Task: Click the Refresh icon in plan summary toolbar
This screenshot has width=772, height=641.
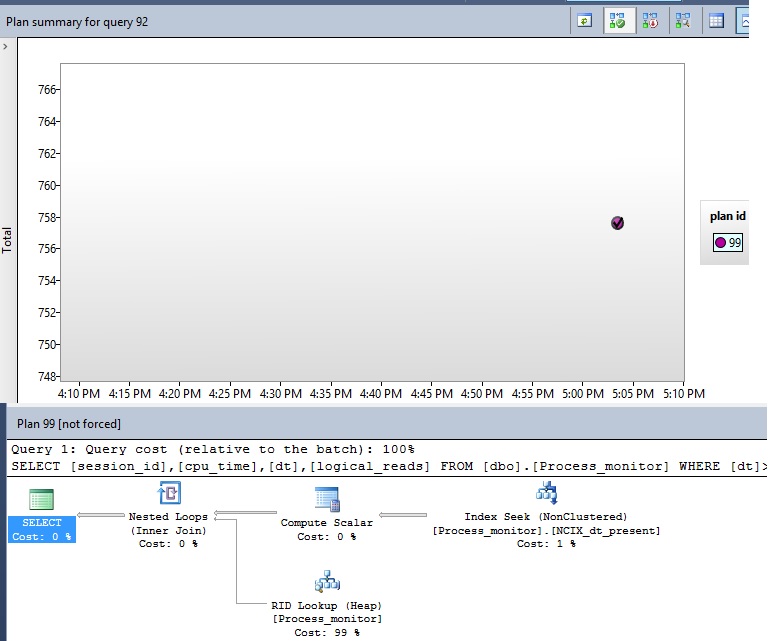Action: click(x=584, y=21)
